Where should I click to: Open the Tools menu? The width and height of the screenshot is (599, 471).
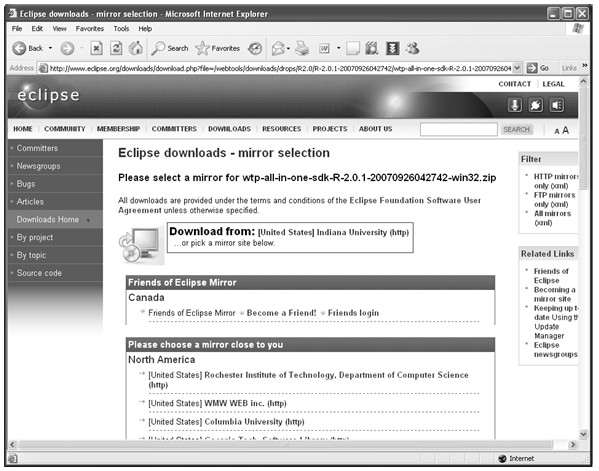click(121, 29)
